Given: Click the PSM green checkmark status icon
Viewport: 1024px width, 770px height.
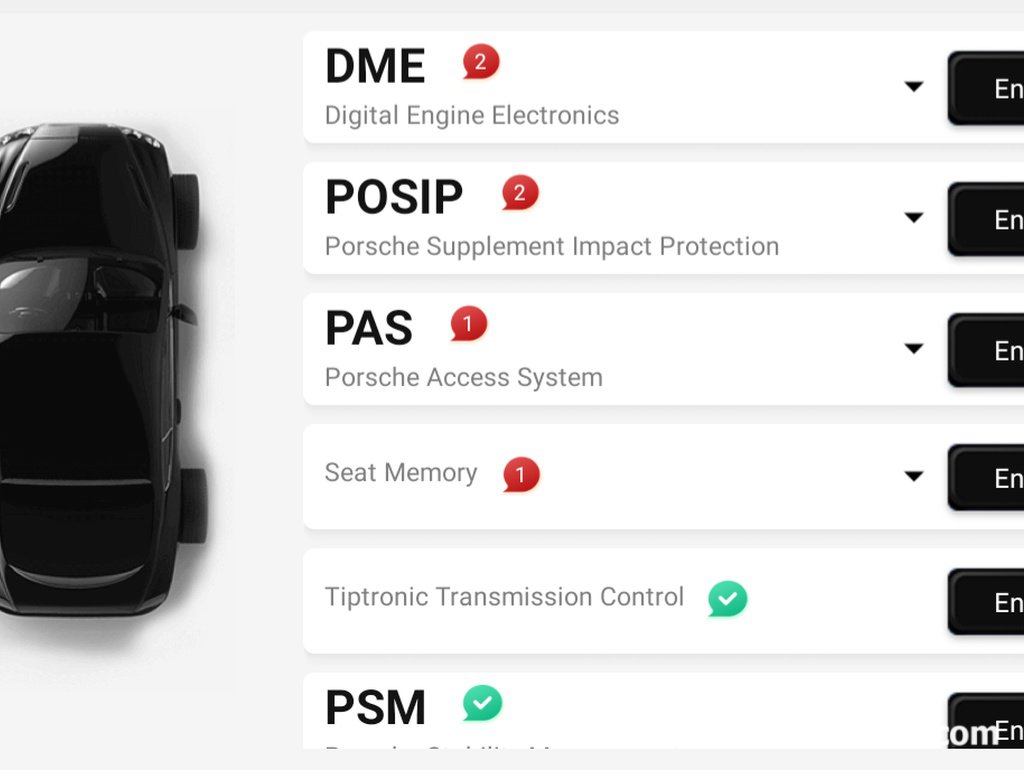Looking at the screenshot, I should point(483,703).
